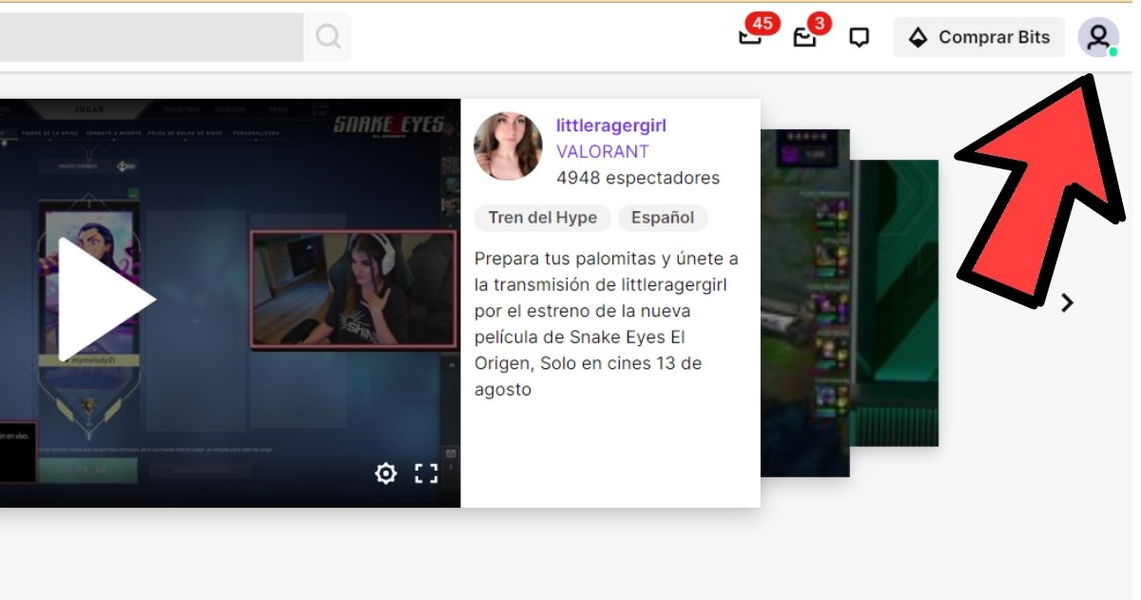This screenshot has height=600, width=1141.
Task: Open the user profile avatar menu
Action: [x=1098, y=37]
